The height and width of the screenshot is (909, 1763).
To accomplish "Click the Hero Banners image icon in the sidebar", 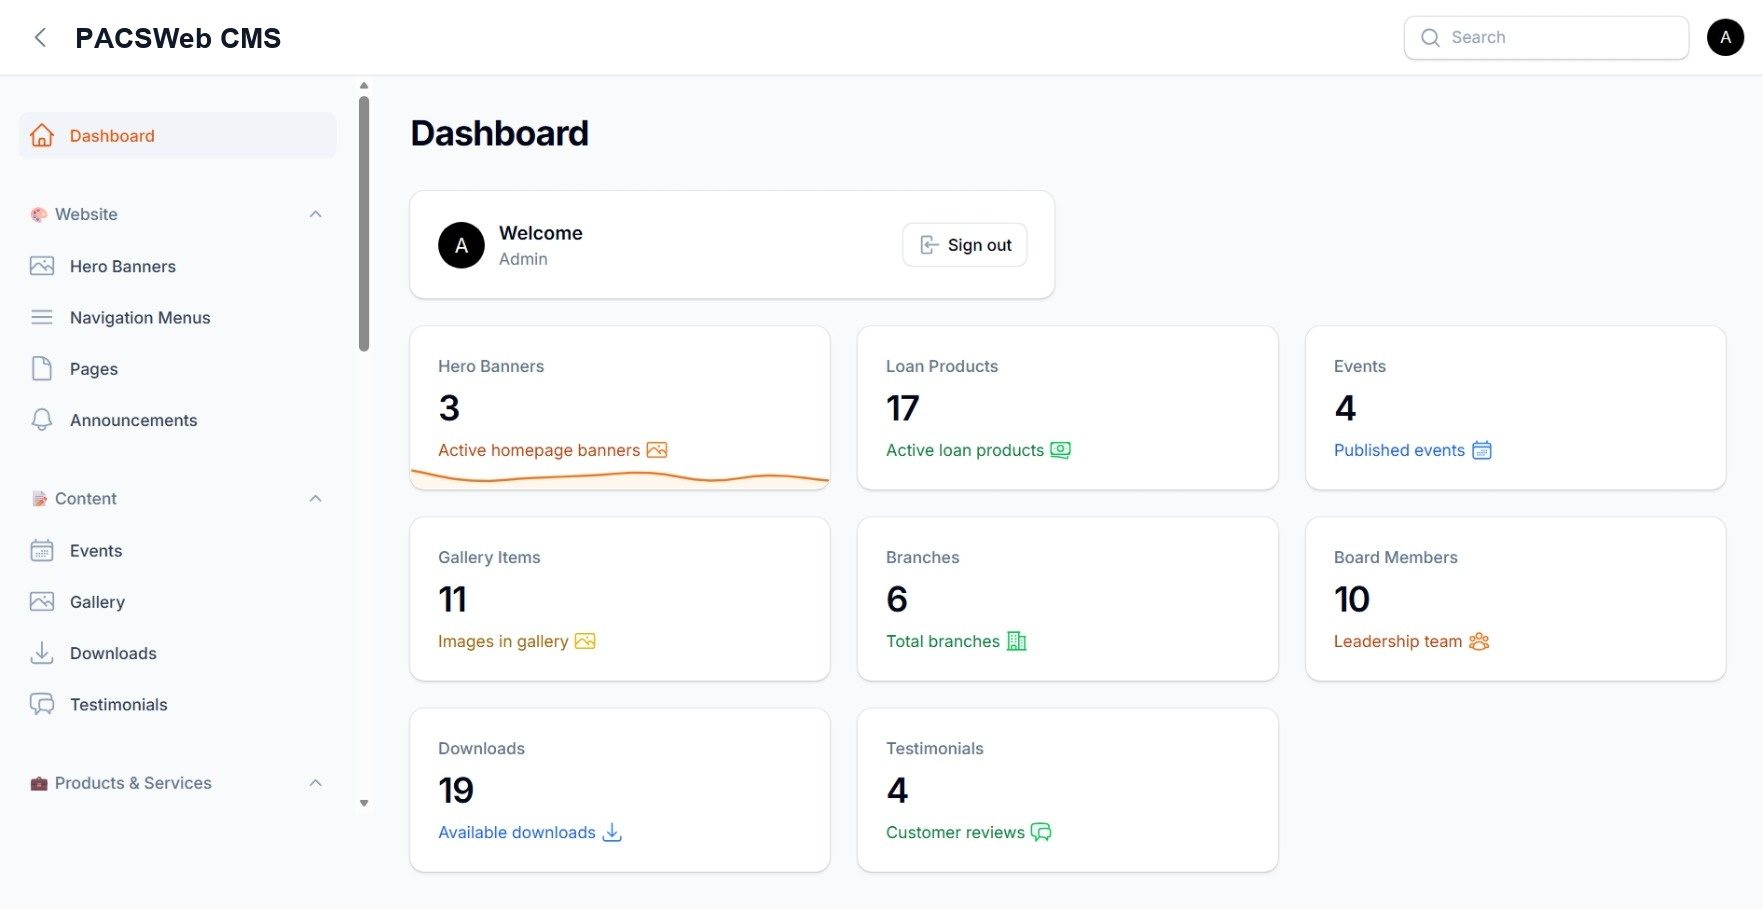I will pos(42,266).
